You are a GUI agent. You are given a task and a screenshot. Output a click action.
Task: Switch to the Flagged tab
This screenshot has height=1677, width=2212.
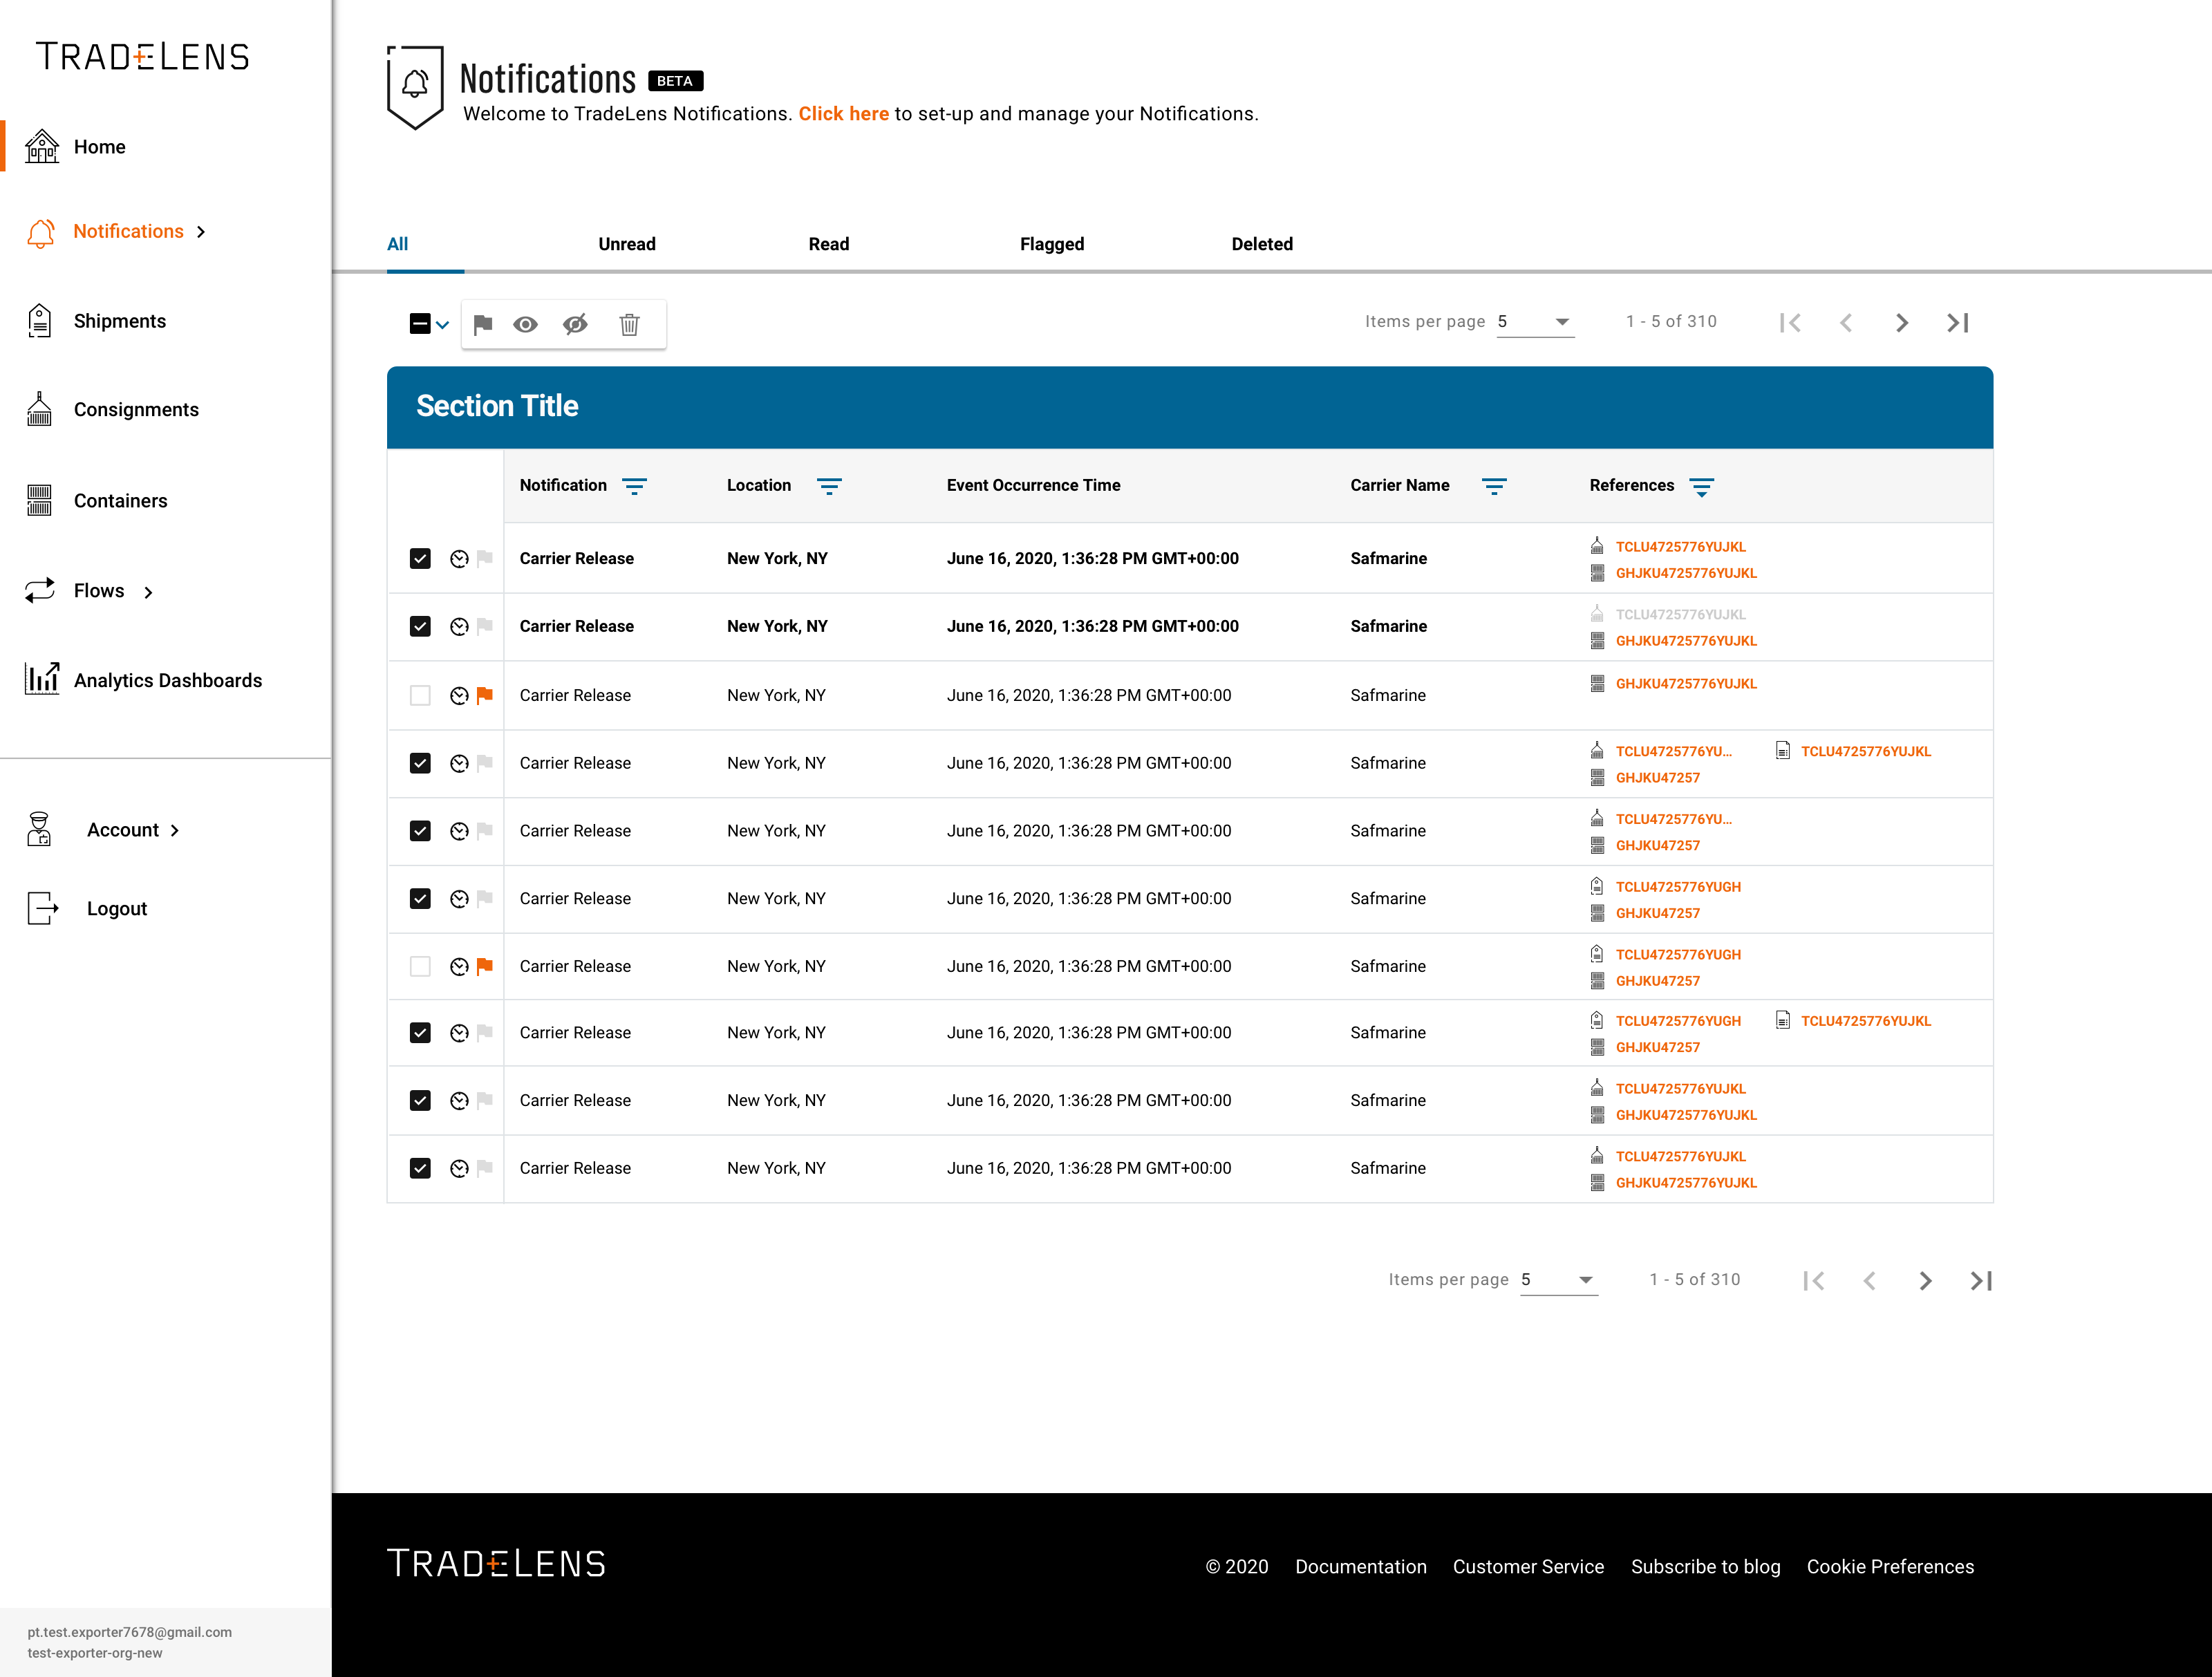click(x=1051, y=244)
